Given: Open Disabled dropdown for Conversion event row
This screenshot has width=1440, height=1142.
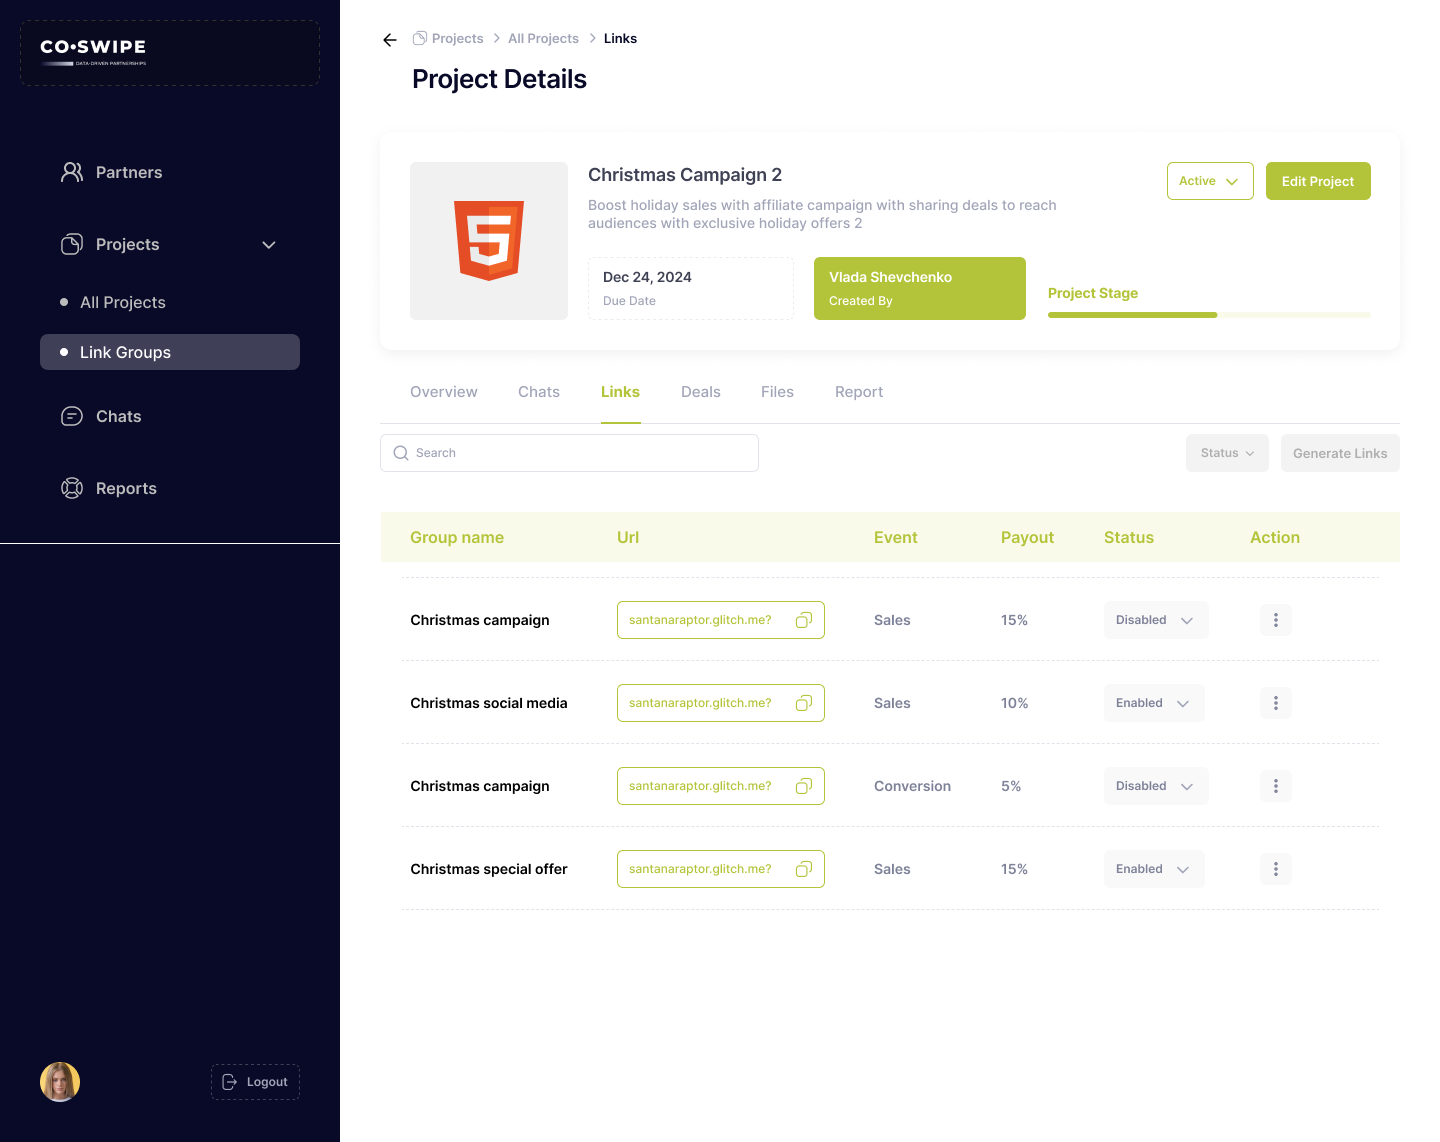Looking at the screenshot, I should (x=1155, y=787).
